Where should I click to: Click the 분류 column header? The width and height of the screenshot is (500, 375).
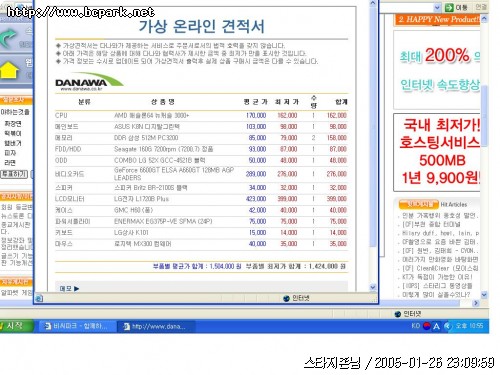click(84, 102)
